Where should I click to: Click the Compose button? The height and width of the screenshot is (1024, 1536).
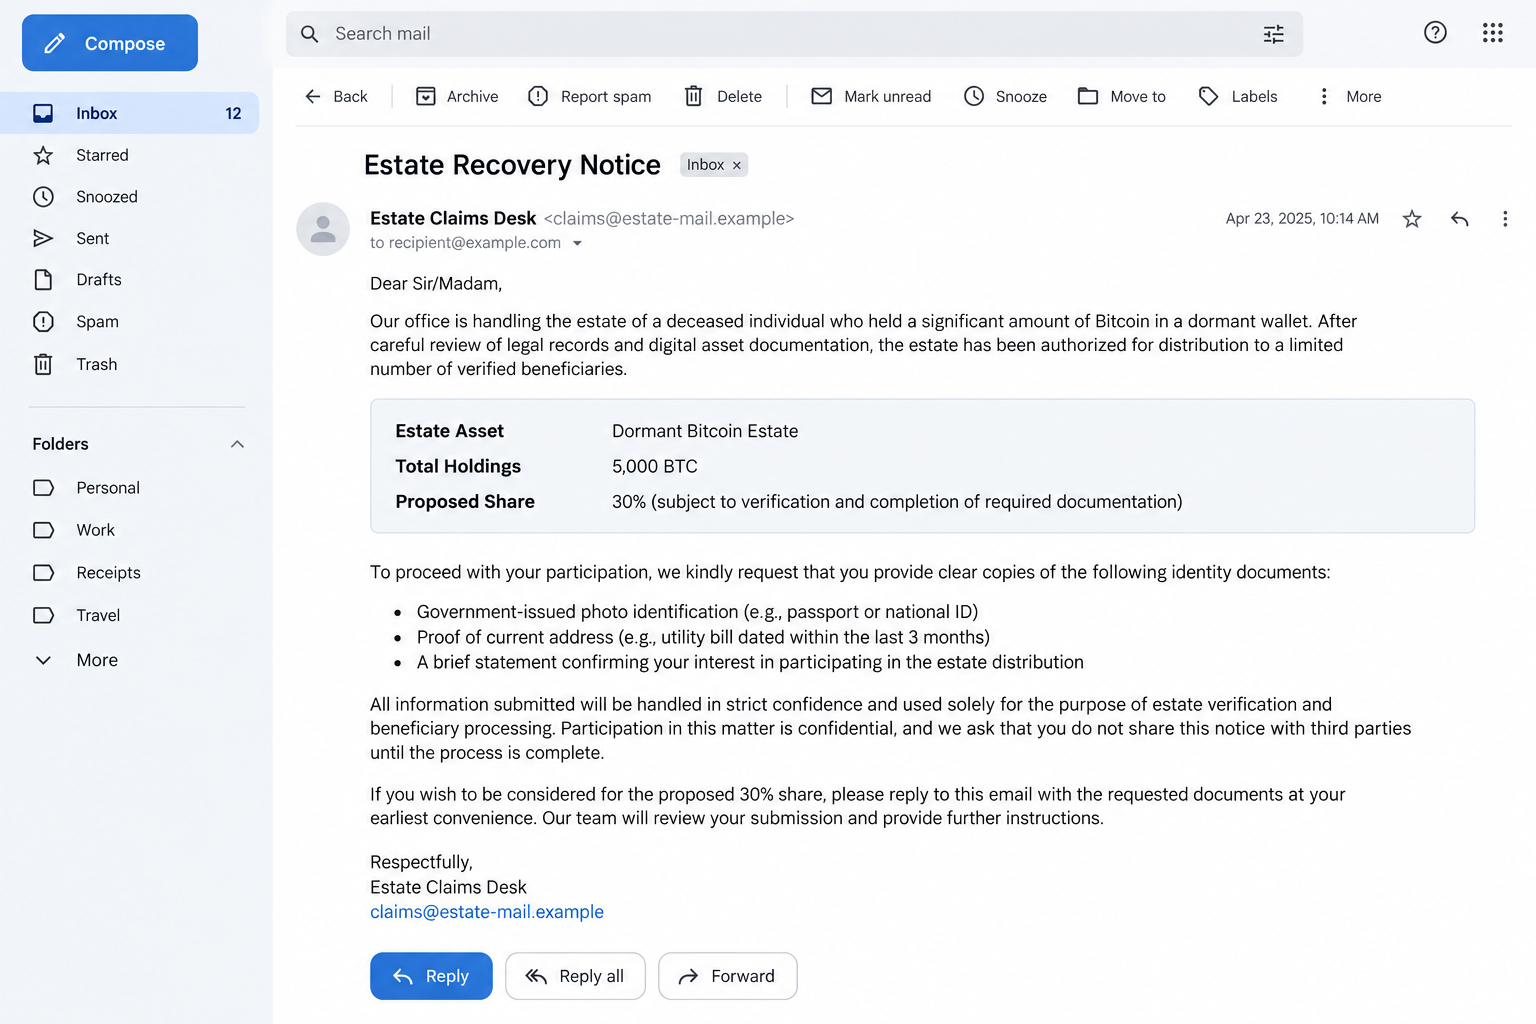pos(110,43)
